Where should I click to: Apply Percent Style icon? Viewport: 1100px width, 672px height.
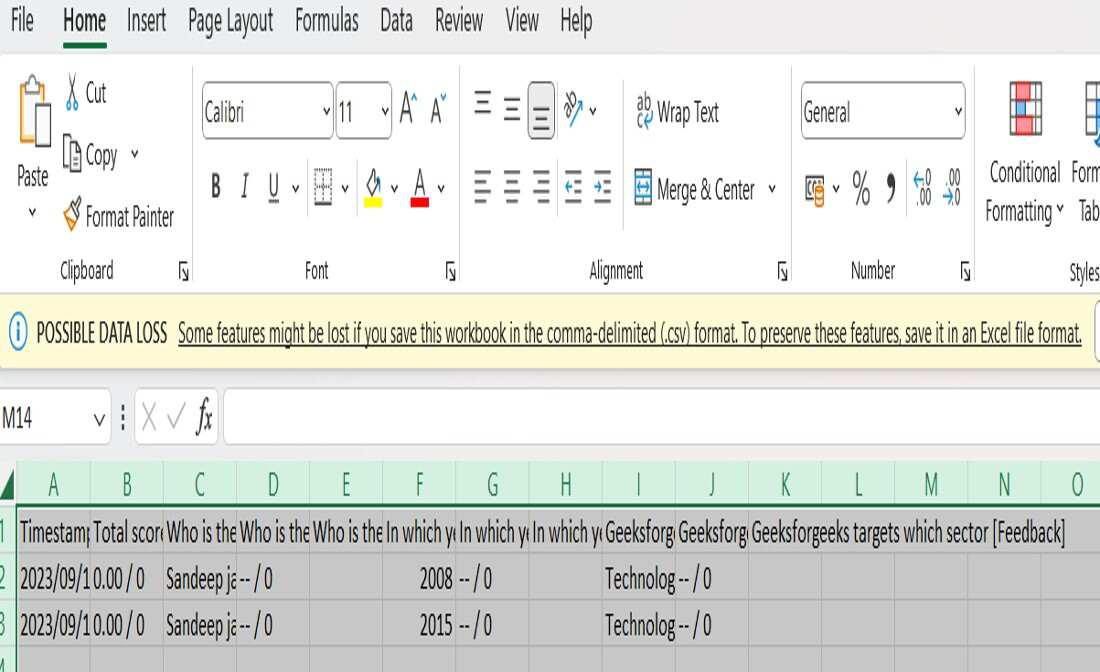coord(861,188)
